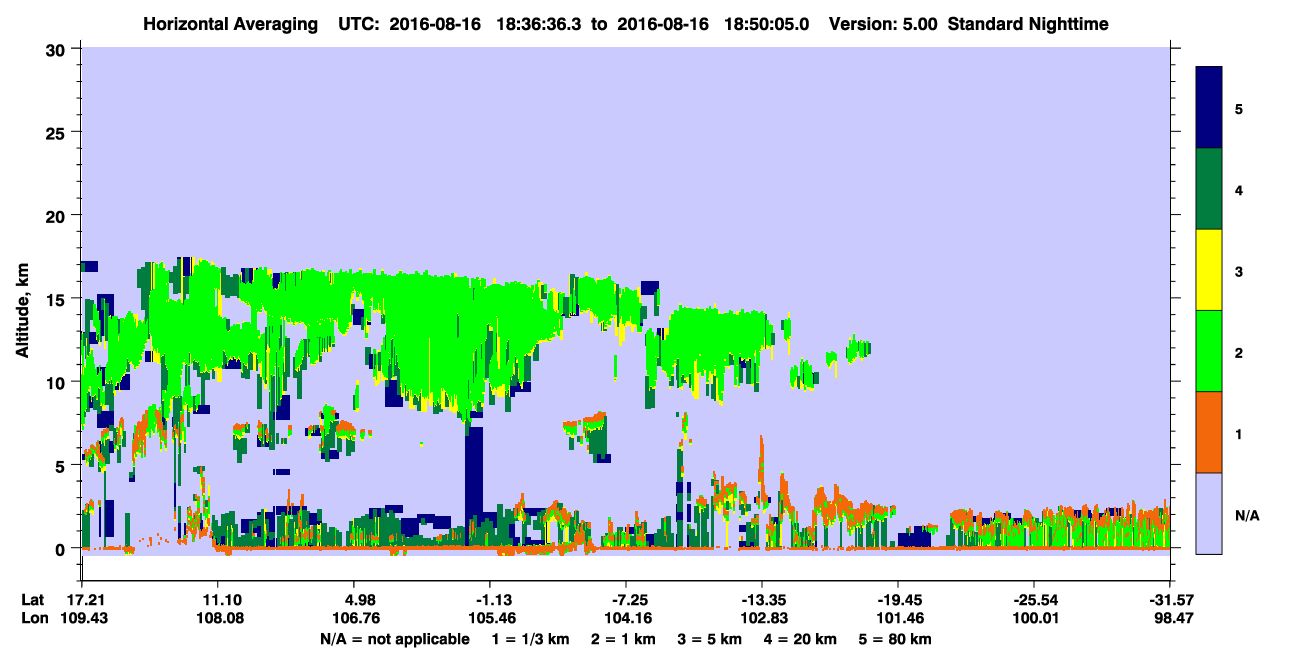
Task: Click the yellow colorbar segment labeled 3
Action: [1209, 270]
